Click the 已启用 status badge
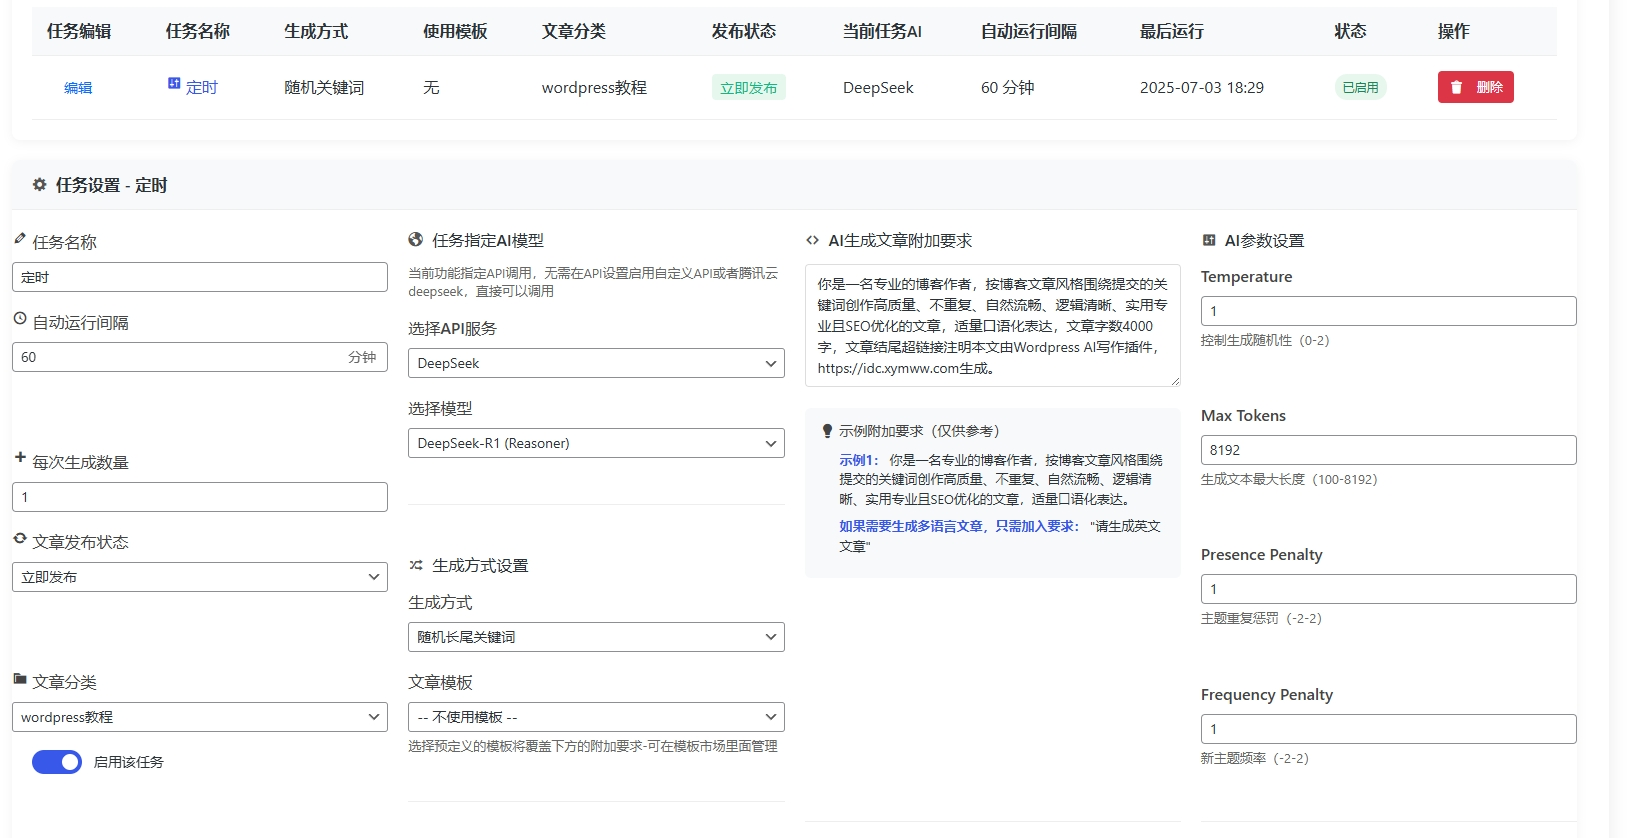Screen dimensions: 1627x838 pos(1360,87)
